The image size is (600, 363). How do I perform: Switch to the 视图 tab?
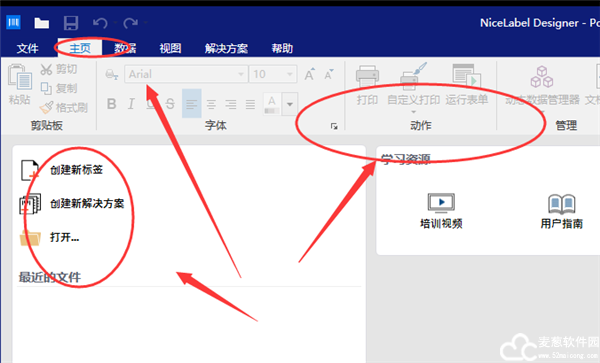(x=170, y=48)
